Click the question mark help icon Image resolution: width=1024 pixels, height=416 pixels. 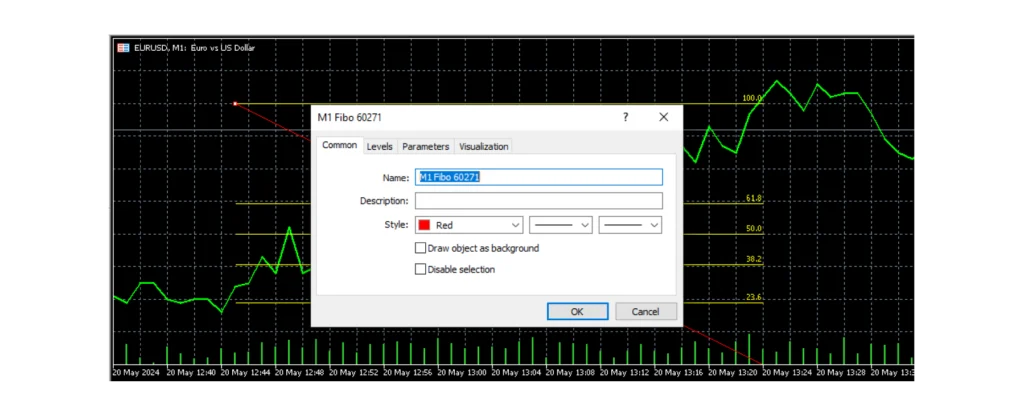(x=626, y=117)
